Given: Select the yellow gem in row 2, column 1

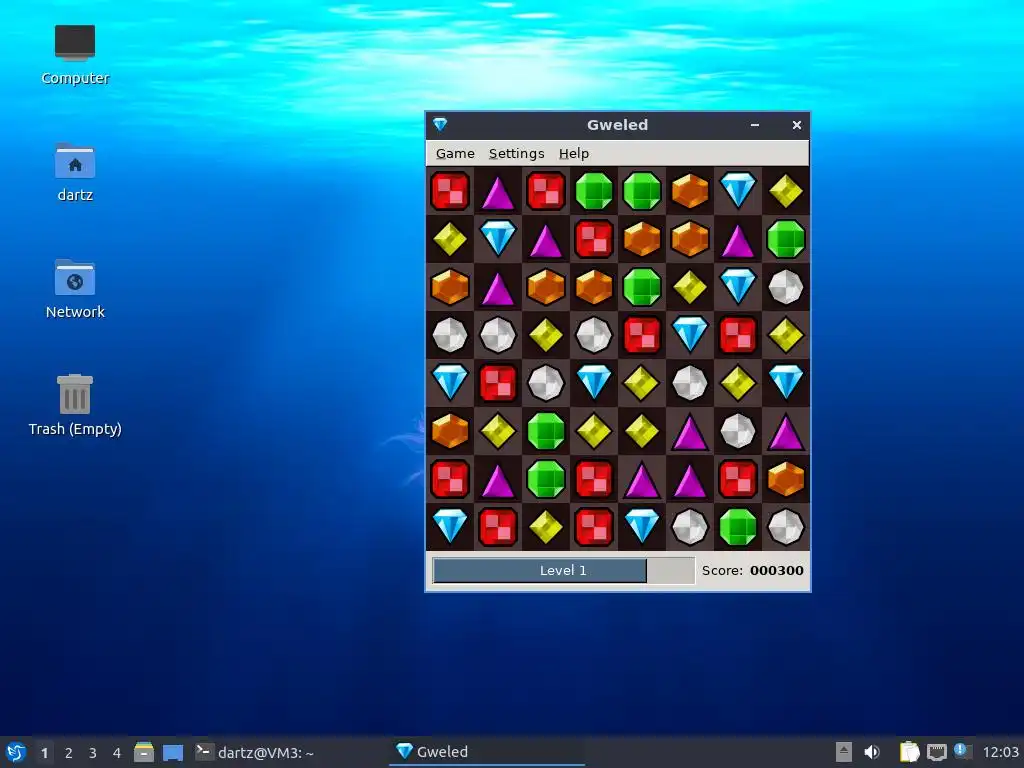Looking at the screenshot, I should [x=450, y=238].
